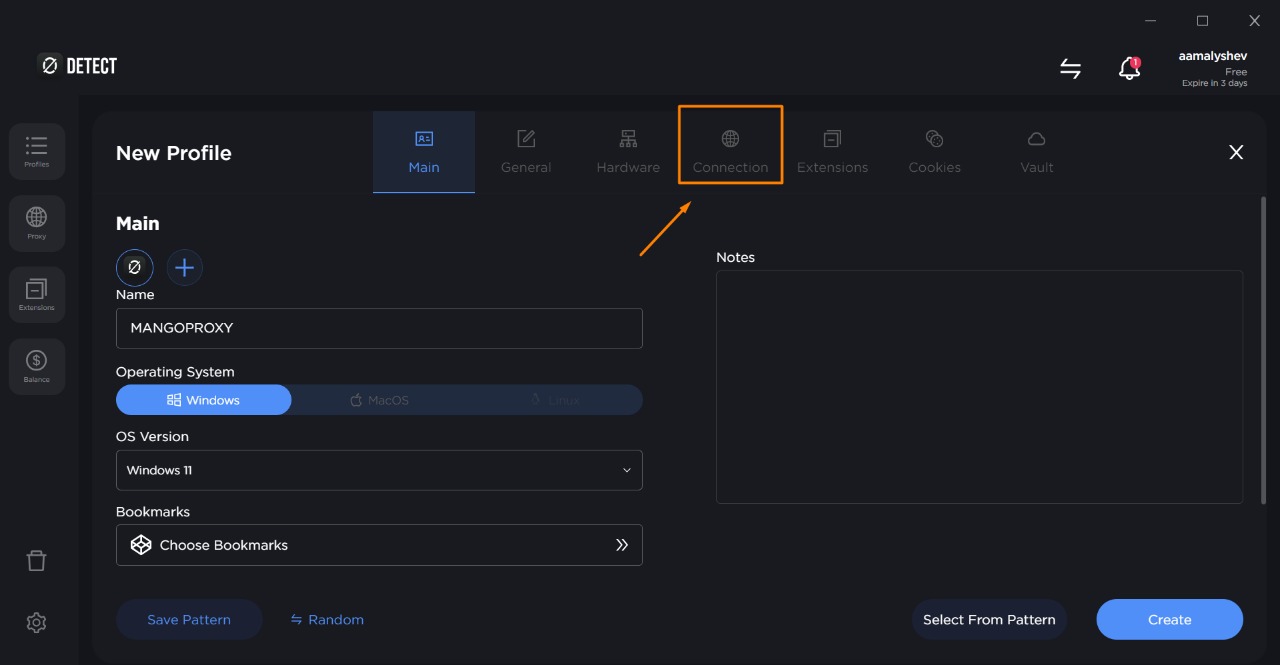Switch to the Connection tab
The width and height of the screenshot is (1280, 665).
[730, 152]
